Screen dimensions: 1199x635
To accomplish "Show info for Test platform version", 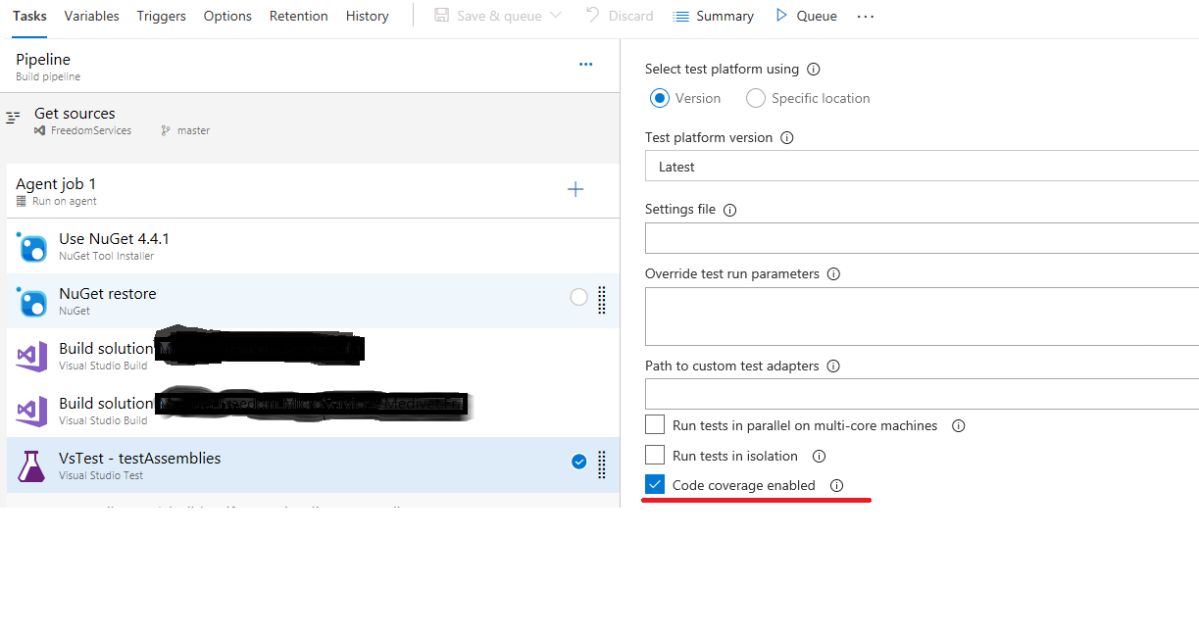I will pos(787,138).
